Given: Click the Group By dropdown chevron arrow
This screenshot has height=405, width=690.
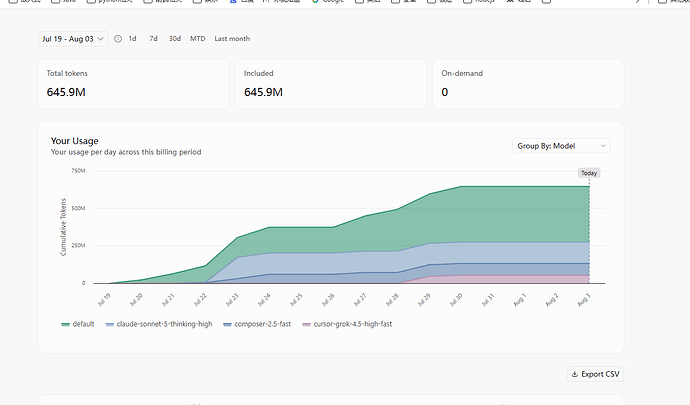Looking at the screenshot, I should pyautogui.click(x=603, y=146).
